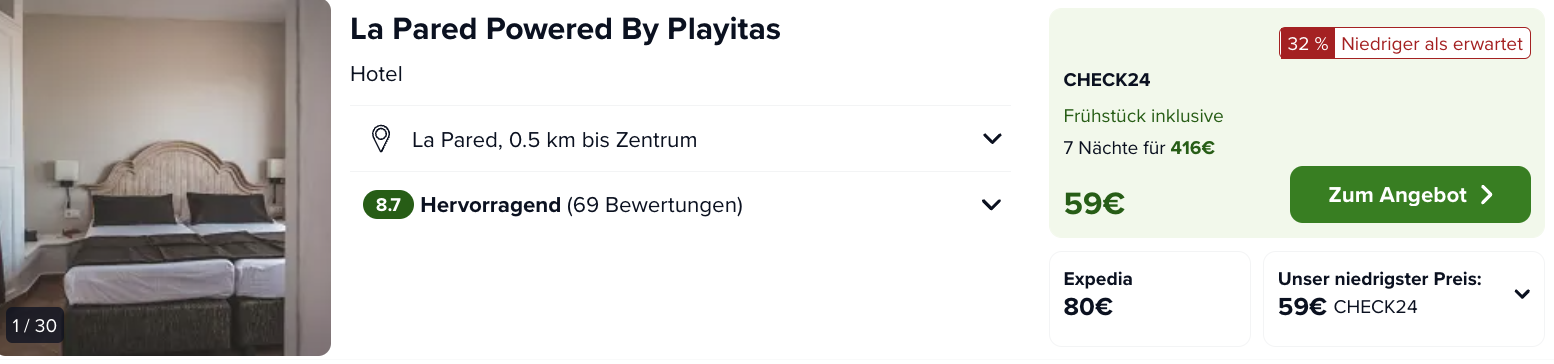Click the Niedriger als erwartet label
1554x364 pixels.
click(x=1432, y=44)
